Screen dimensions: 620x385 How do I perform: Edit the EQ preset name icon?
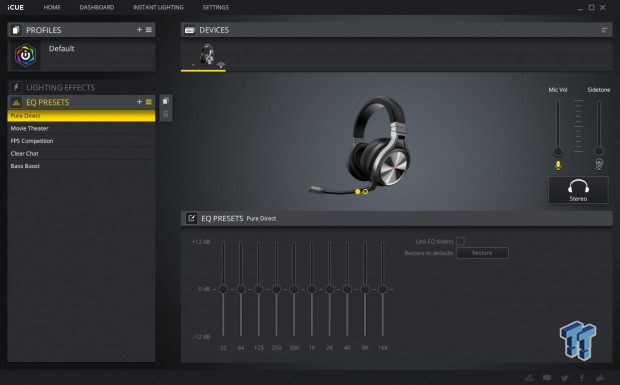click(x=191, y=218)
